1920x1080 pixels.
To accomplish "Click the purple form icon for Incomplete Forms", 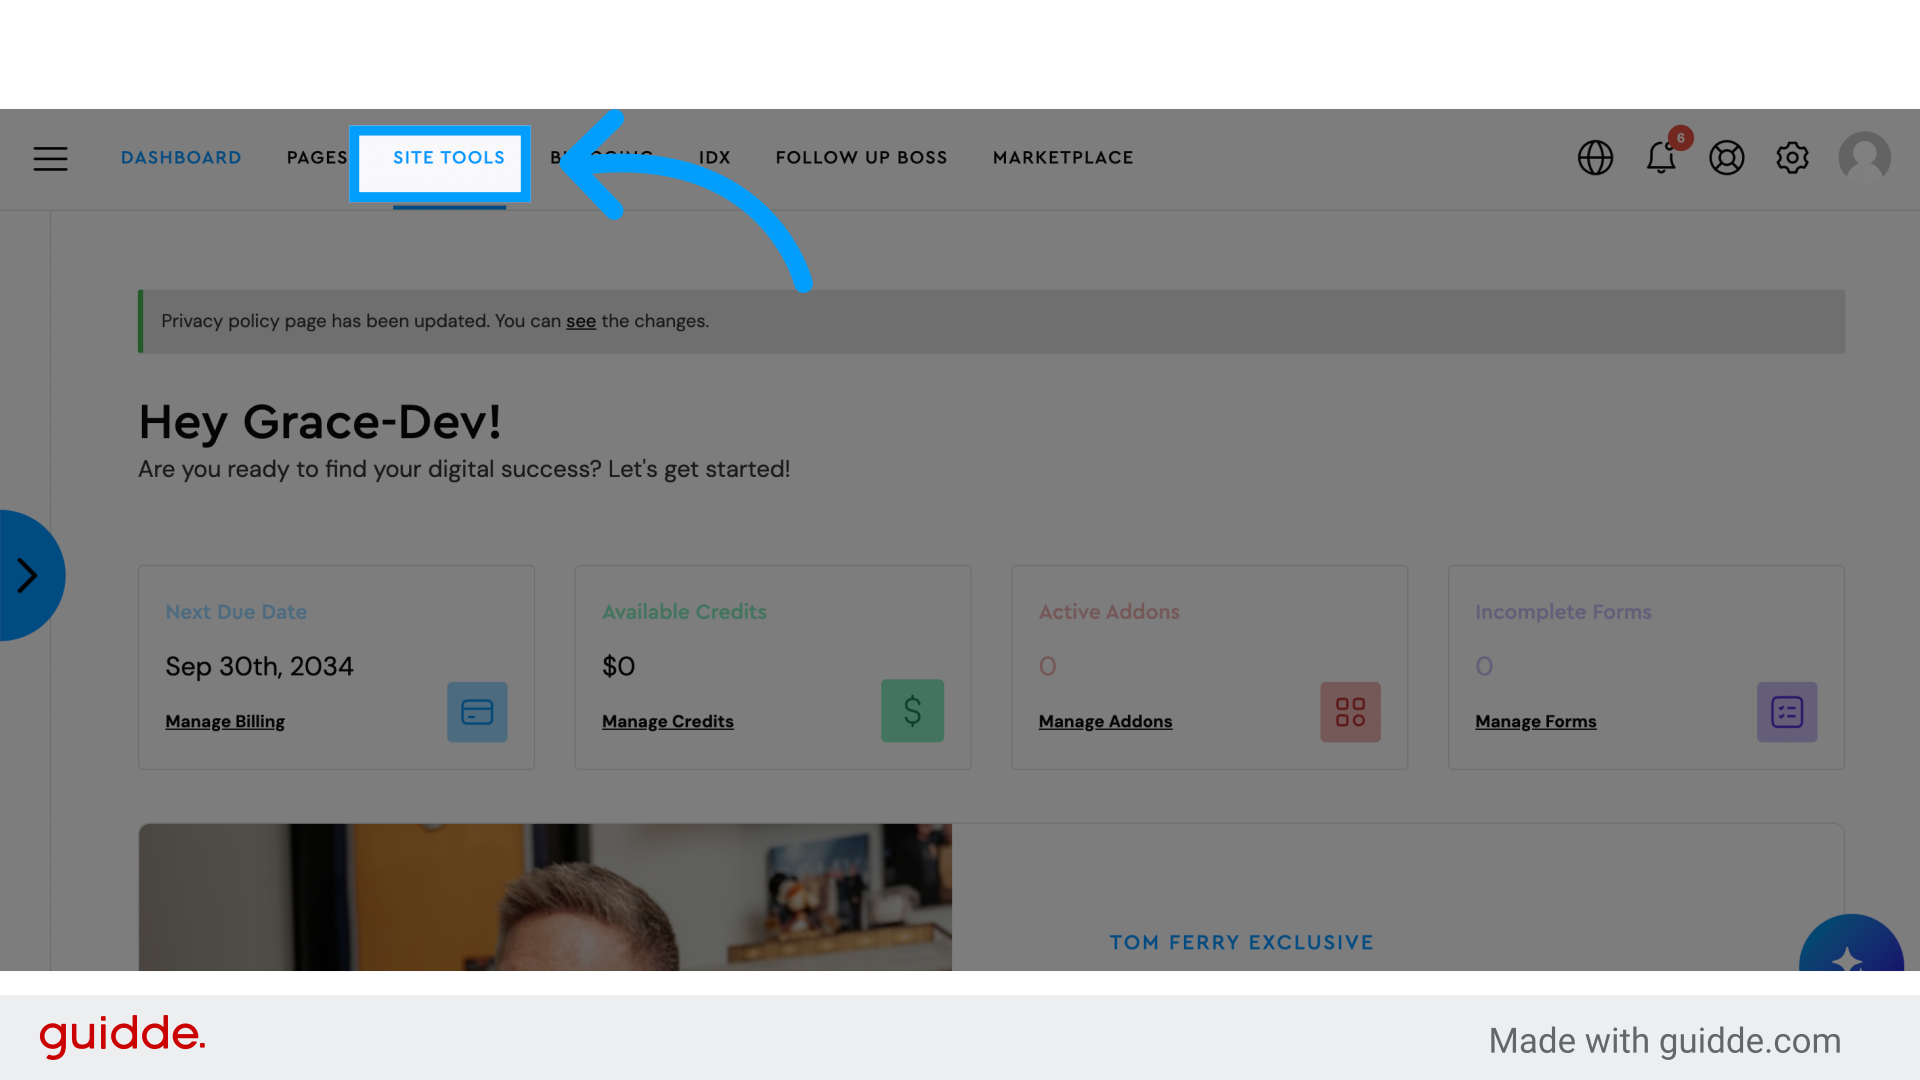I will pos(1786,711).
